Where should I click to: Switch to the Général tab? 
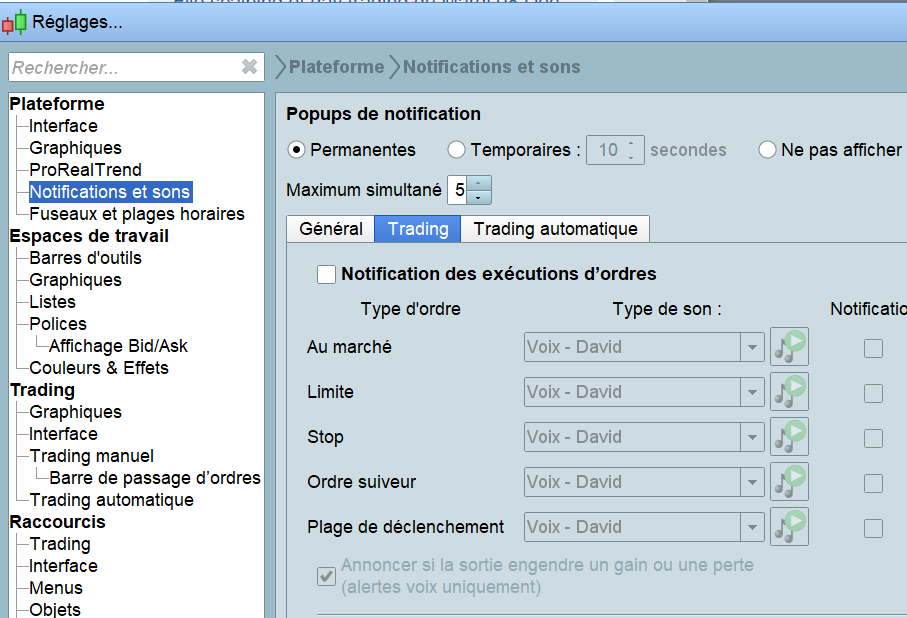point(331,229)
